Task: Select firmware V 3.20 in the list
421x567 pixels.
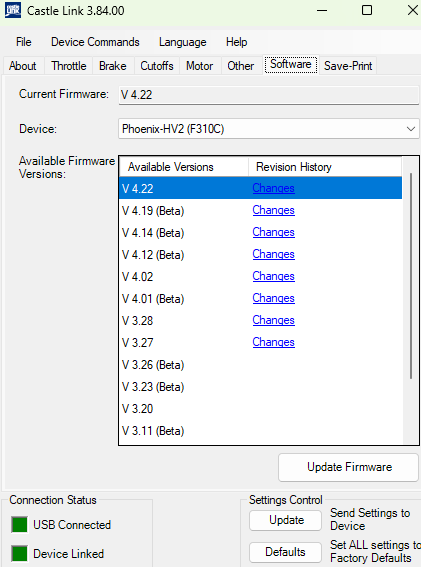Action: click(x=260, y=409)
